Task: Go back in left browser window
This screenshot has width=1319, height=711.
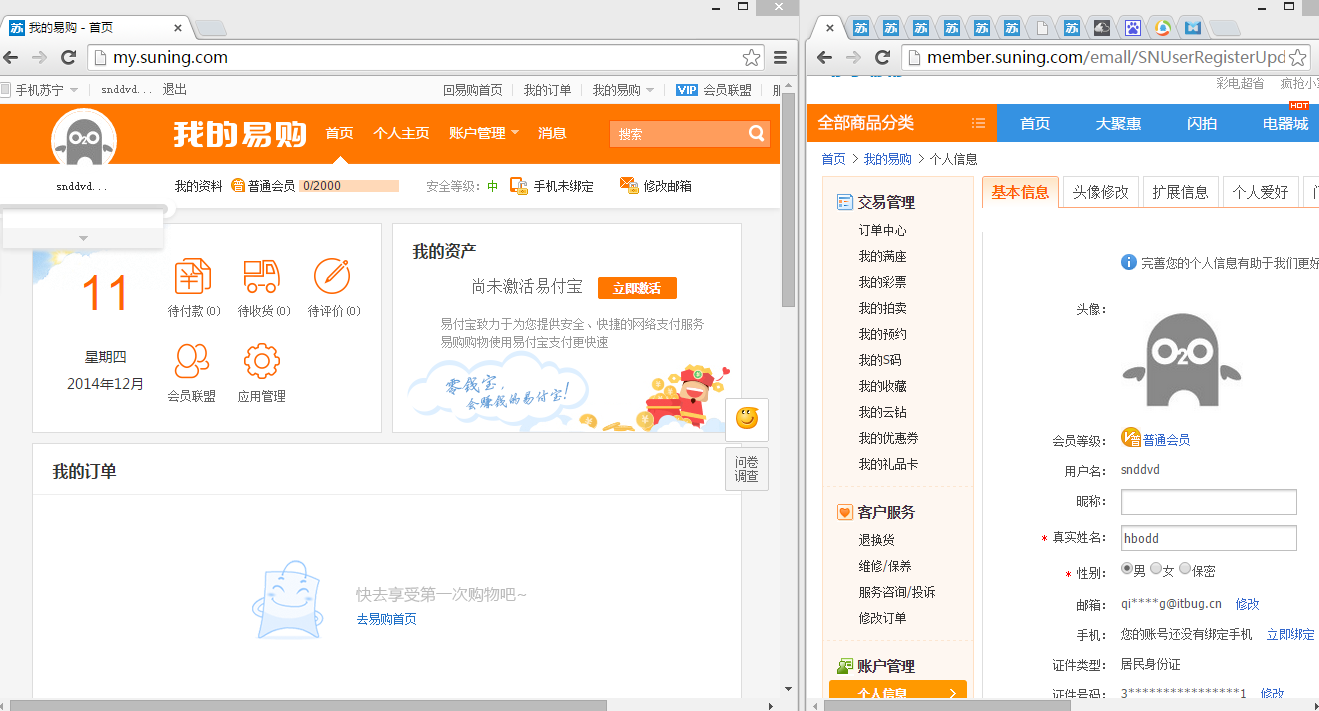Action: pyautogui.click(x=11, y=57)
